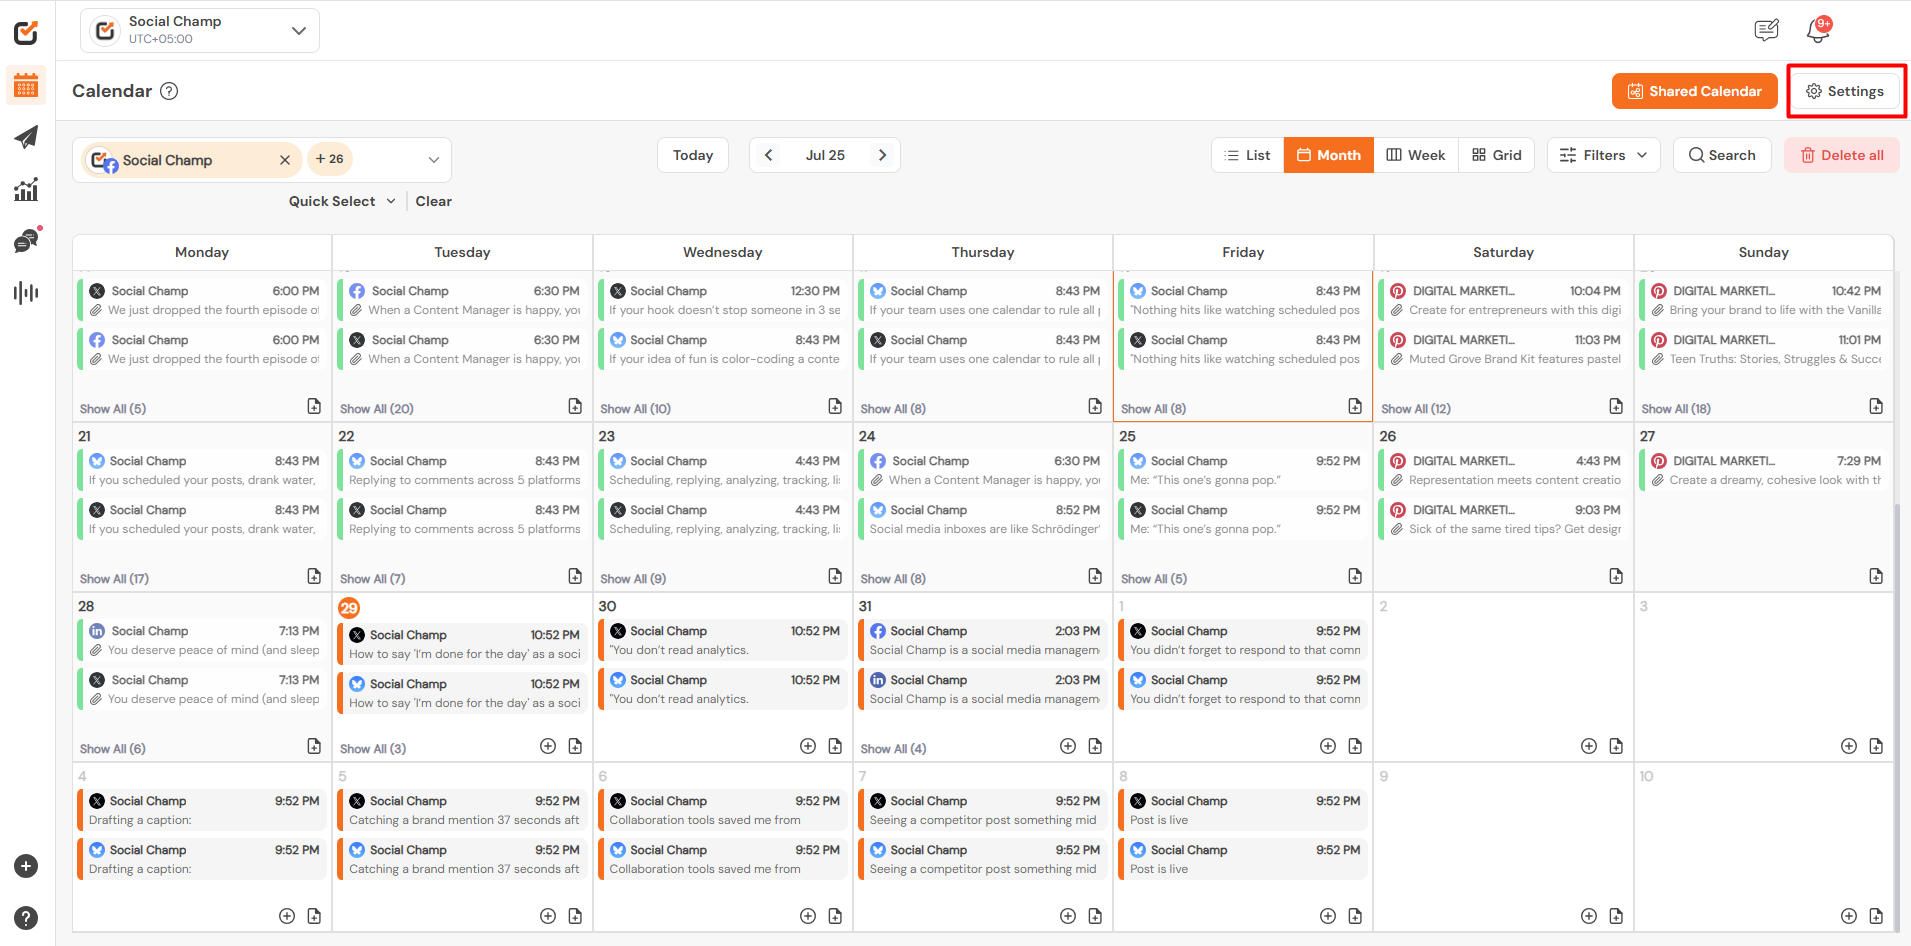Click the +26 more accounts chip
The image size is (1911, 946).
pos(330,159)
